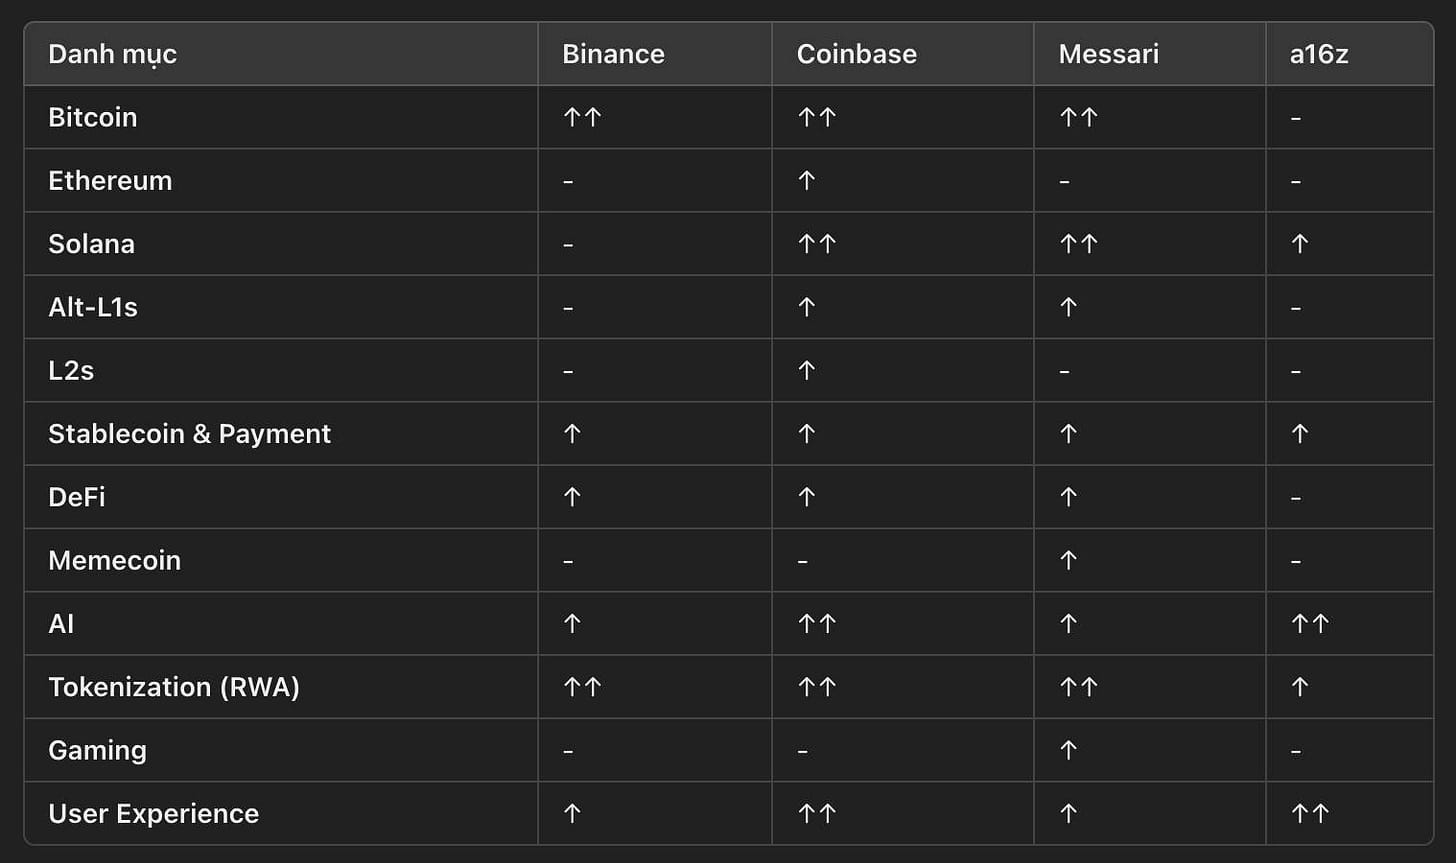The image size is (1456, 863).
Task: Click up arrow in Tokenization (RWA)'s a16z cell
Action: (x=1299, y=687)
